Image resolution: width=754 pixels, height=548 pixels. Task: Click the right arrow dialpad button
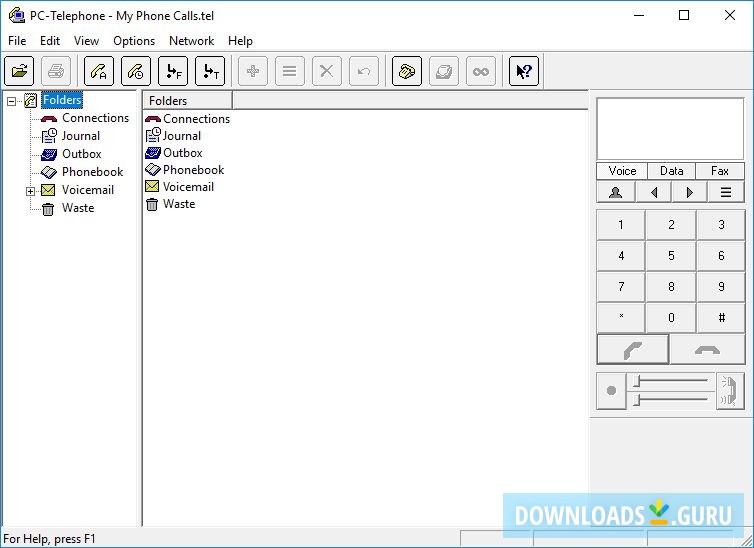click(690, 192)
